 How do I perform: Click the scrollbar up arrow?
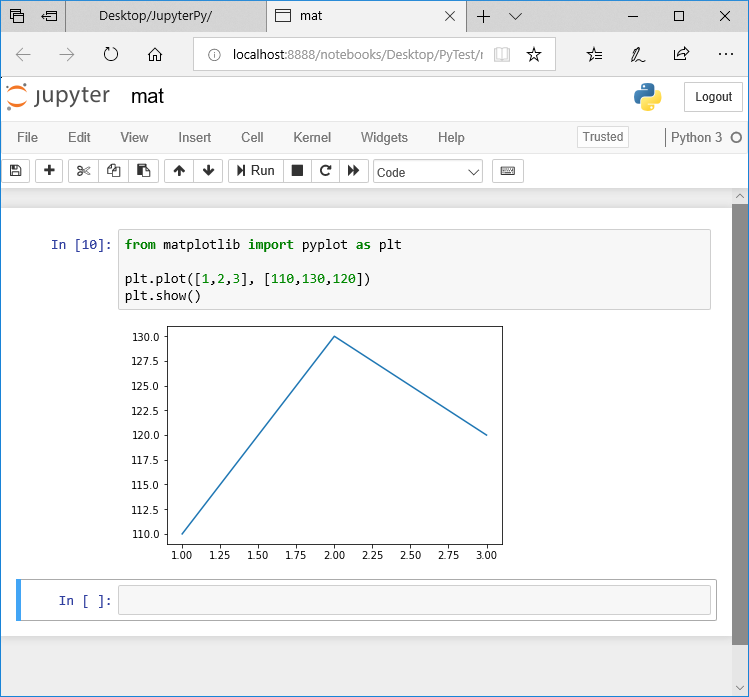click(739, 196)
